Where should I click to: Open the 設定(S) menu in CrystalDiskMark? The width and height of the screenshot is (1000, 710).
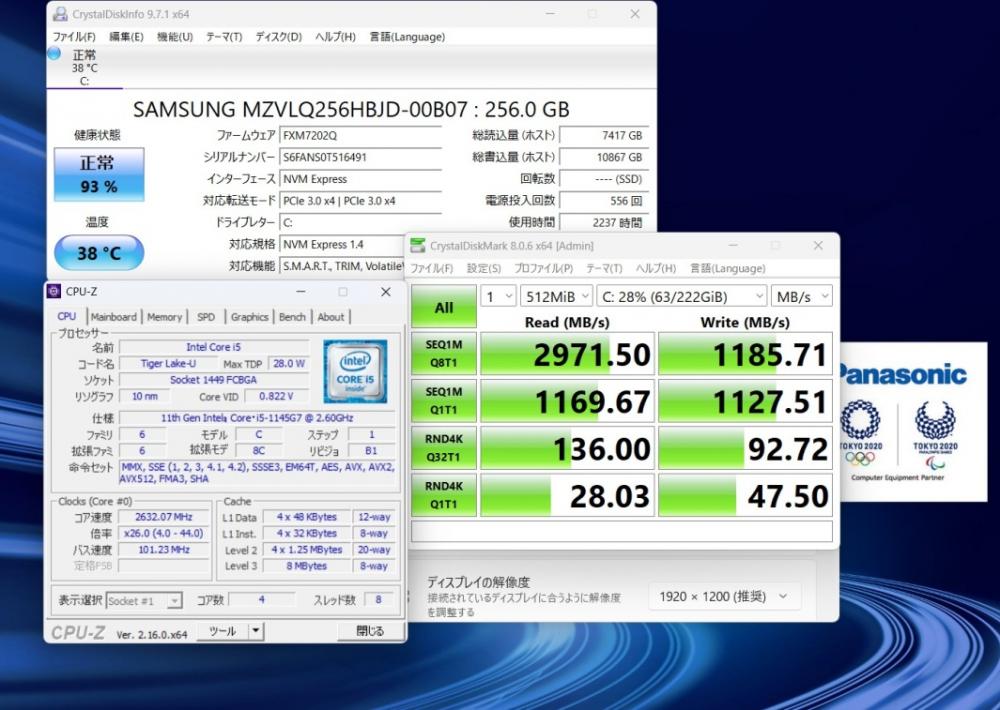(484, 268)
